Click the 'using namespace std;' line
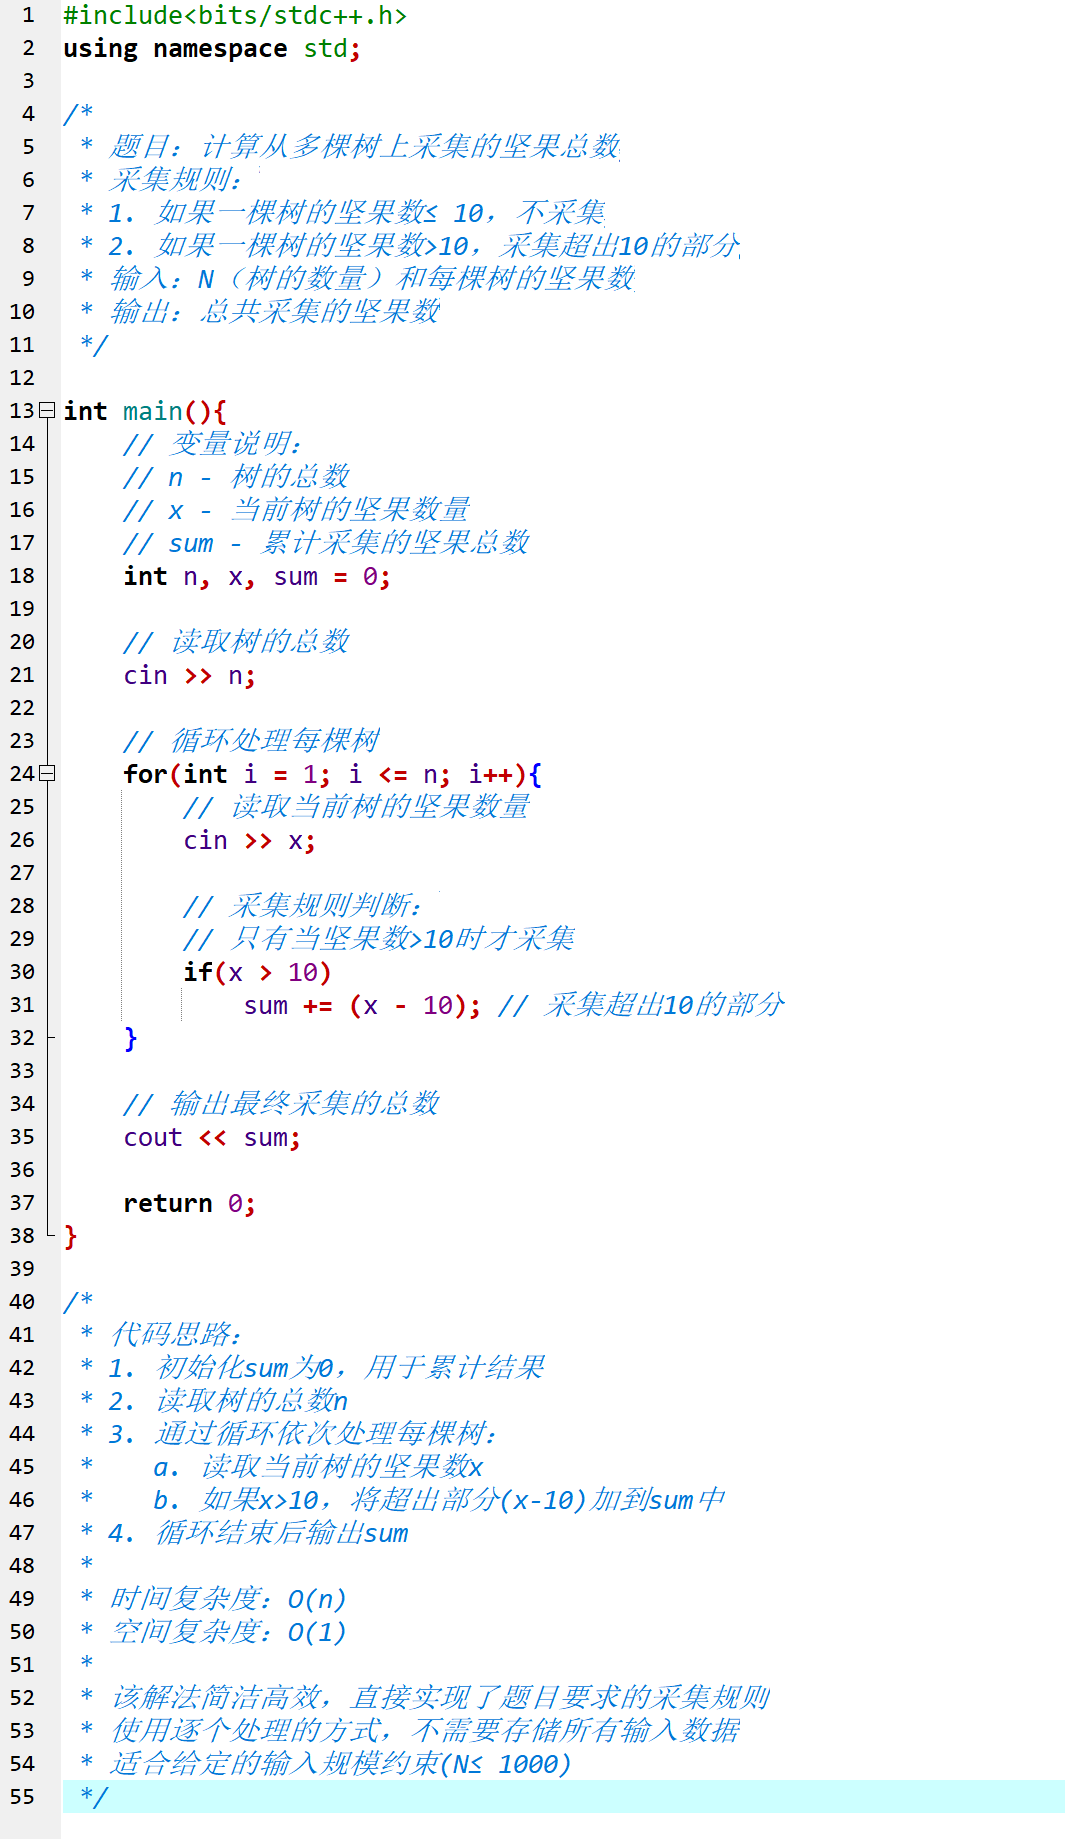The width and height of the screenshot is (1065, 1839). coord(212,48)
